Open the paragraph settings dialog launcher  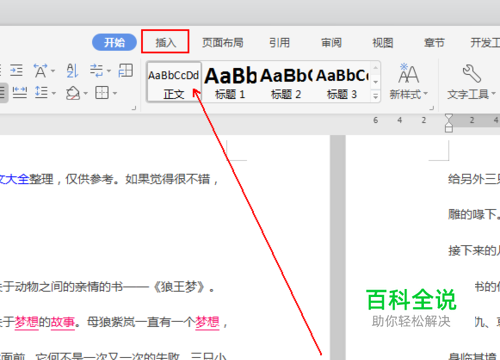[x=134, y=108]
